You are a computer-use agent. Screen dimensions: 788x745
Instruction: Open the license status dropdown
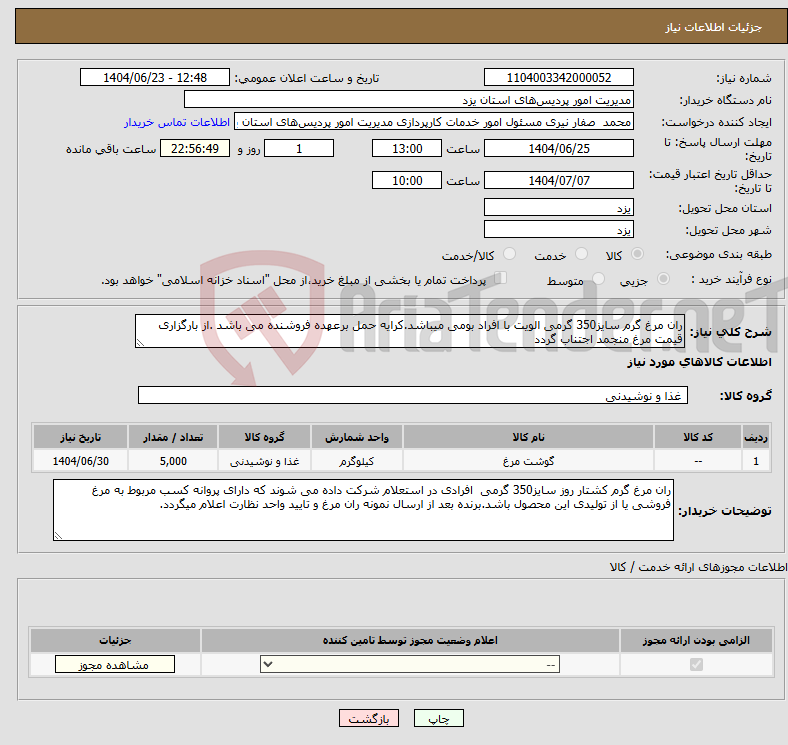tap(410, 665)
